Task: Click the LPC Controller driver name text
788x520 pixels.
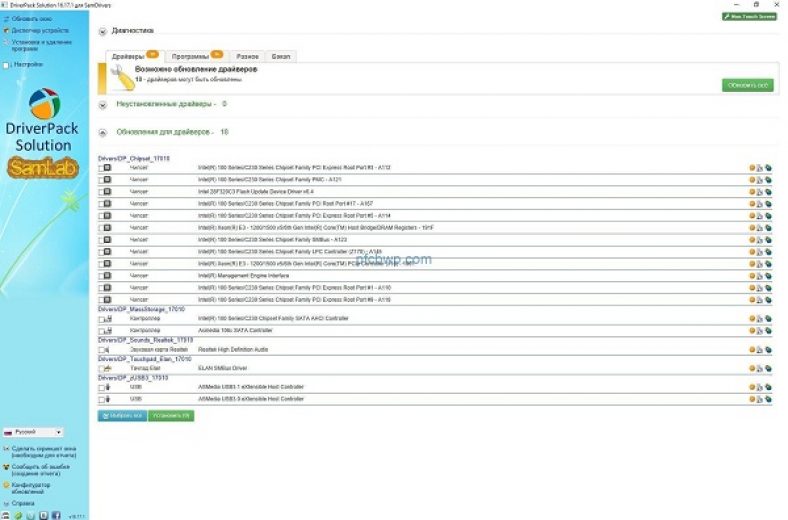Action: pos(289,252)
